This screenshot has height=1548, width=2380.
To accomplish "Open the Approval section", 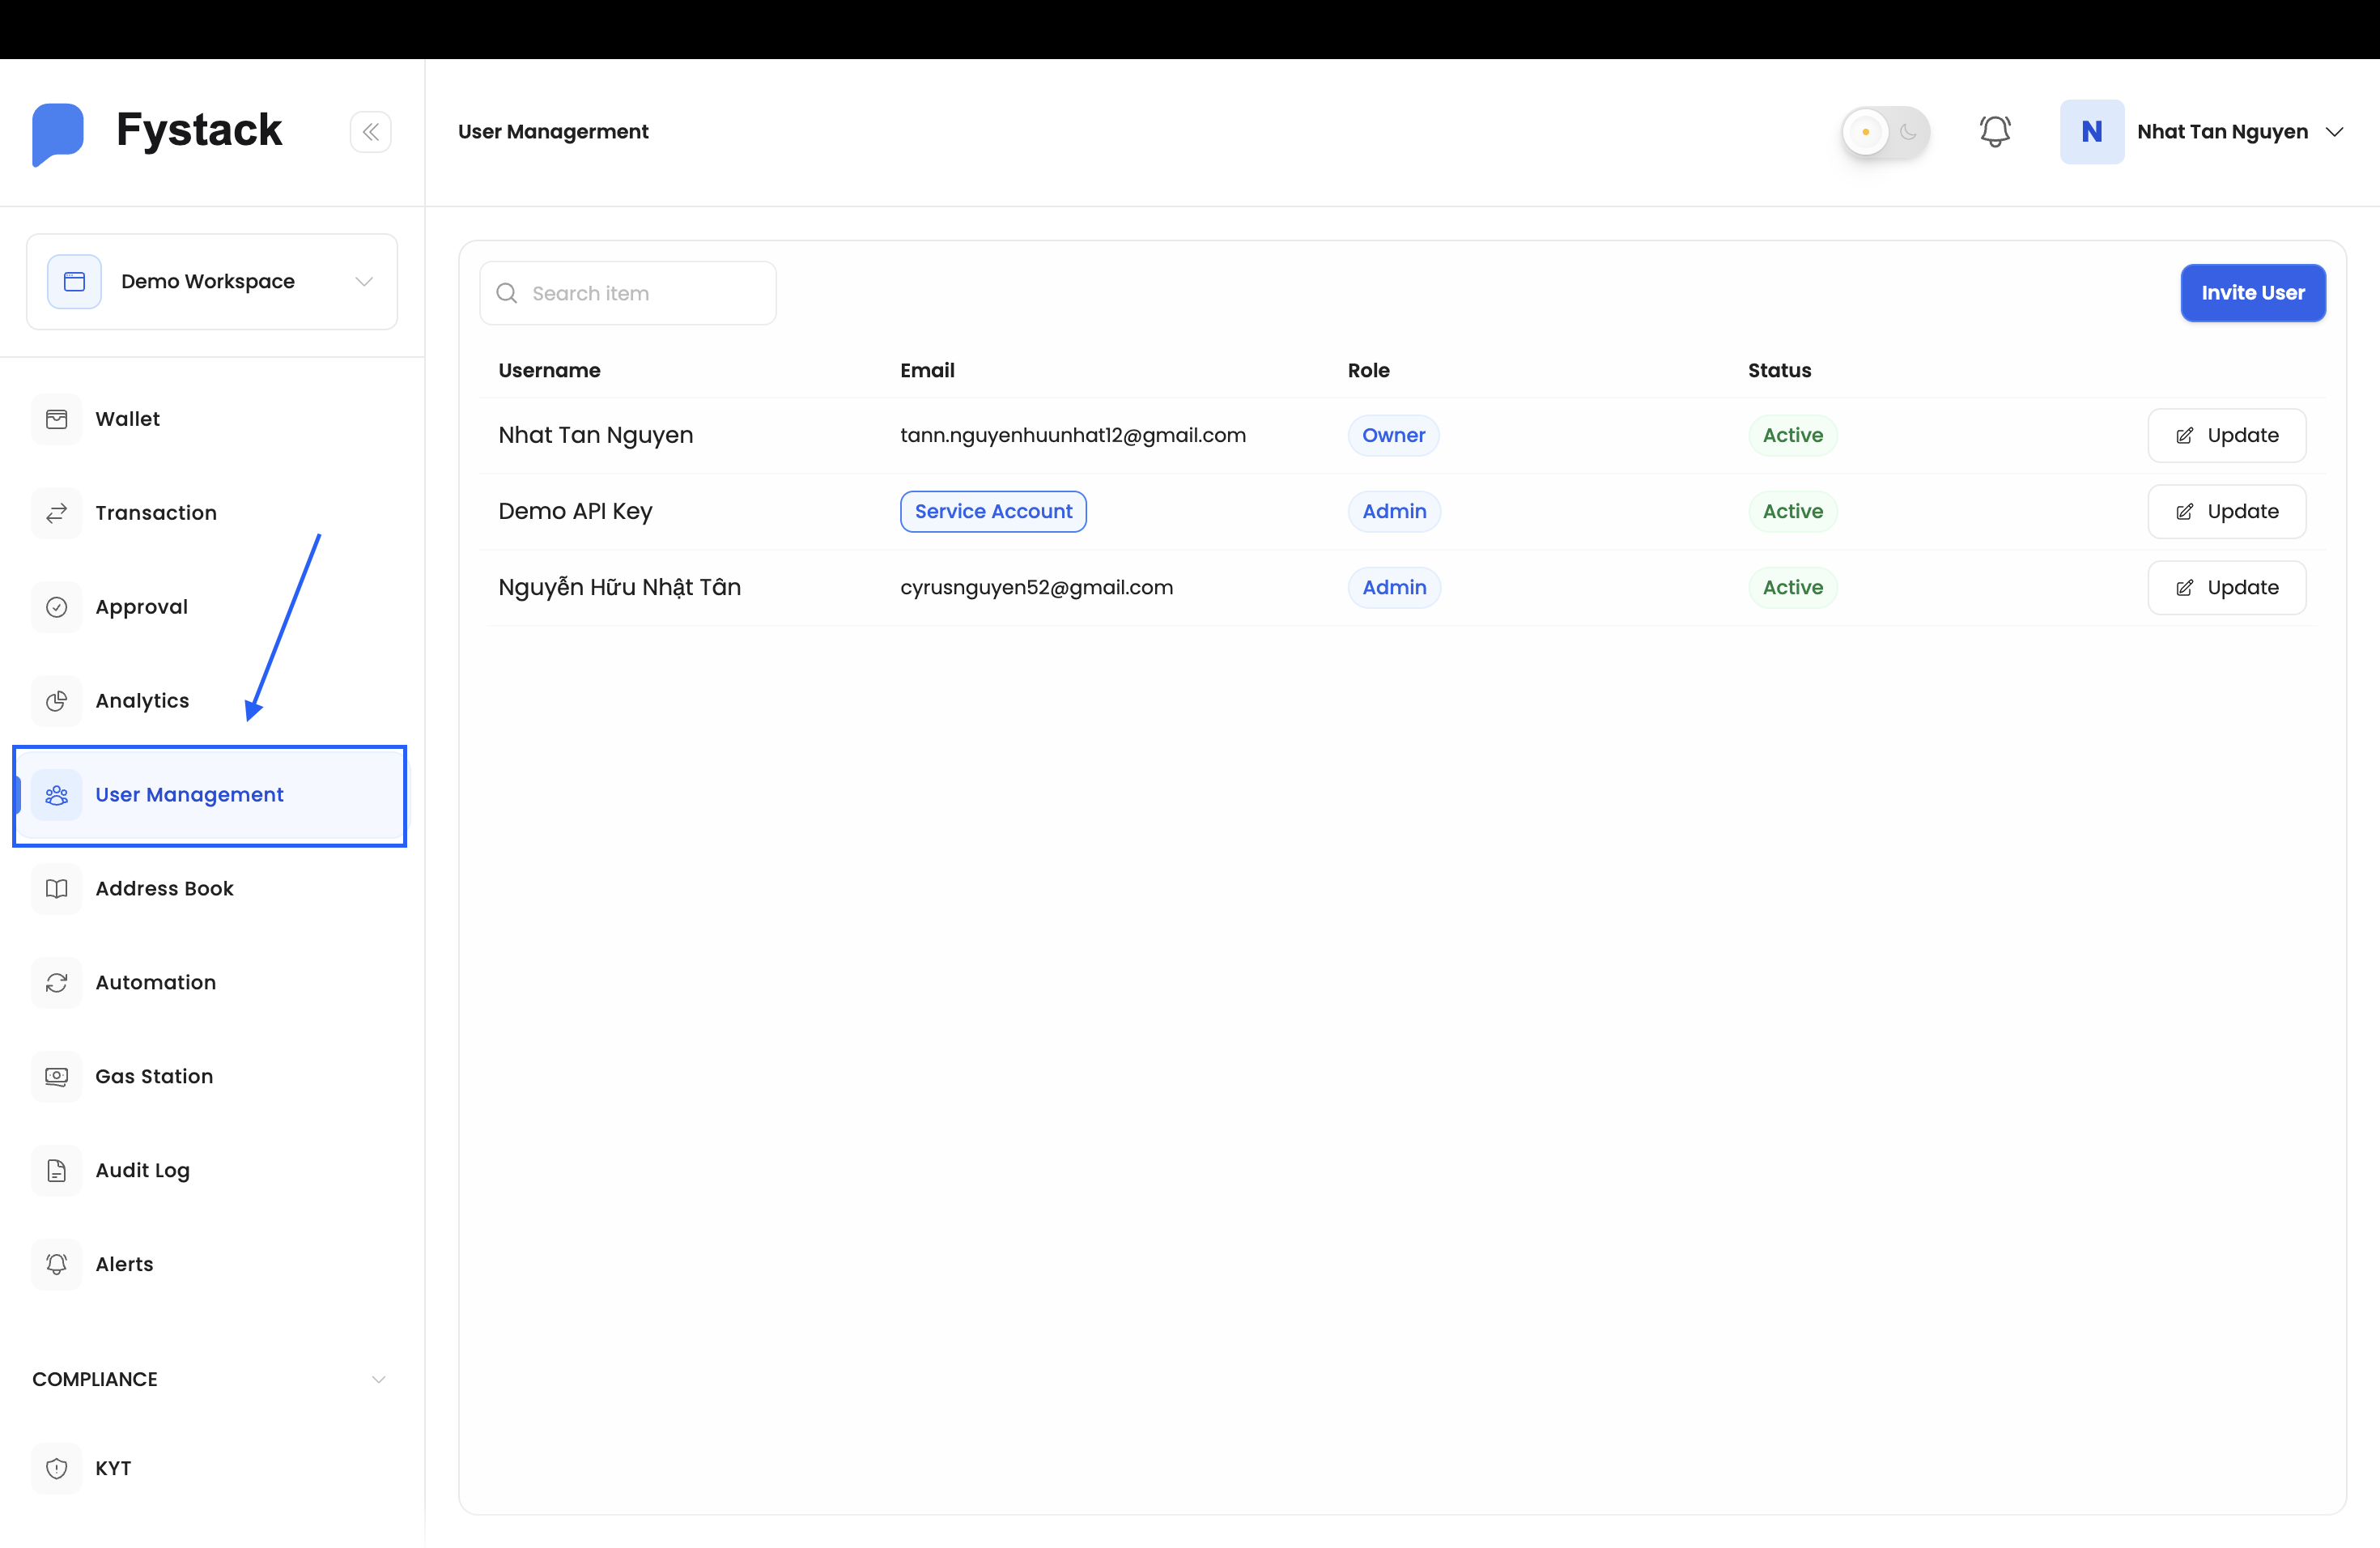I will tap(142, 607).
